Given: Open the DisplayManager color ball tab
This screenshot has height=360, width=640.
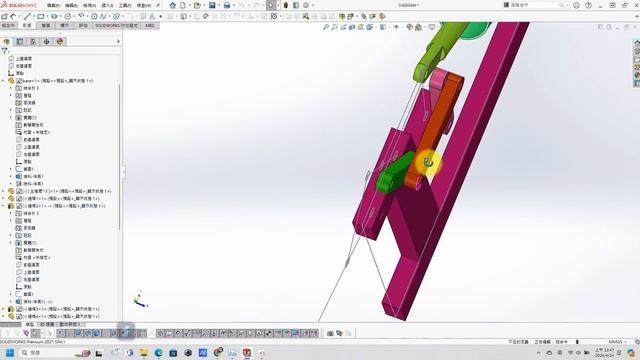Looking at the screenshot, I should pos(60,42).
